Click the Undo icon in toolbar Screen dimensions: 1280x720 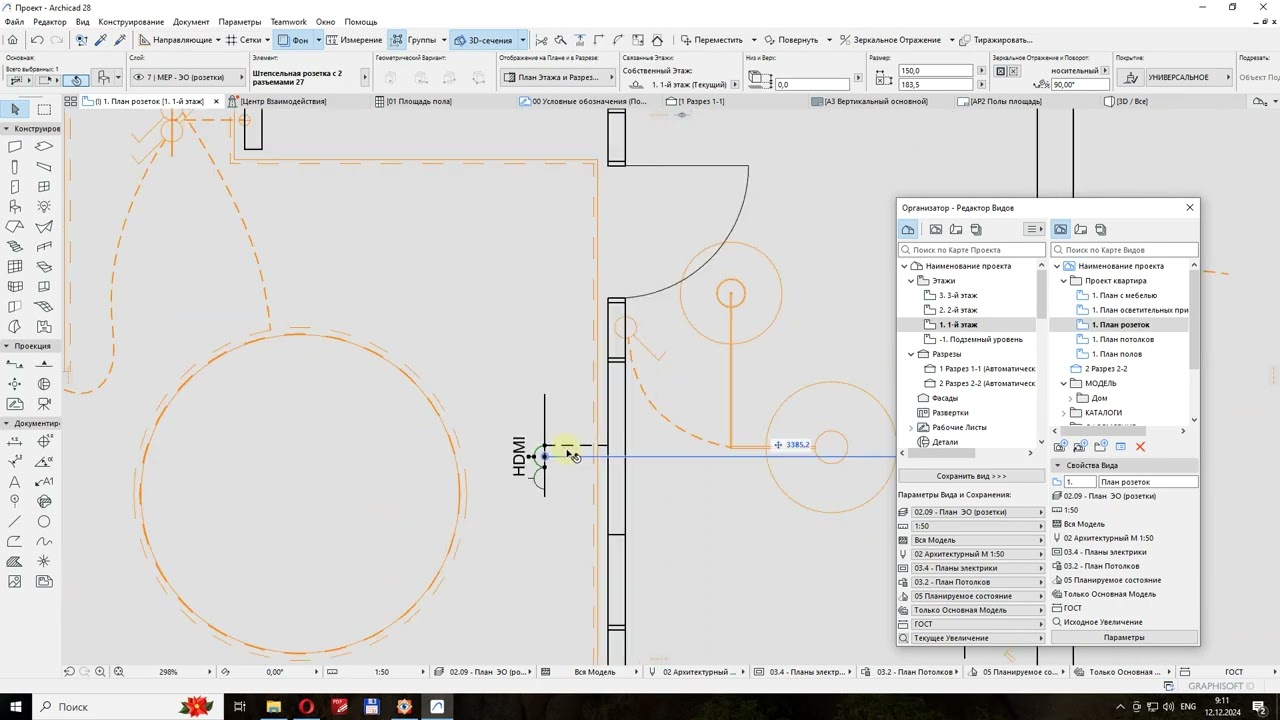37,40
